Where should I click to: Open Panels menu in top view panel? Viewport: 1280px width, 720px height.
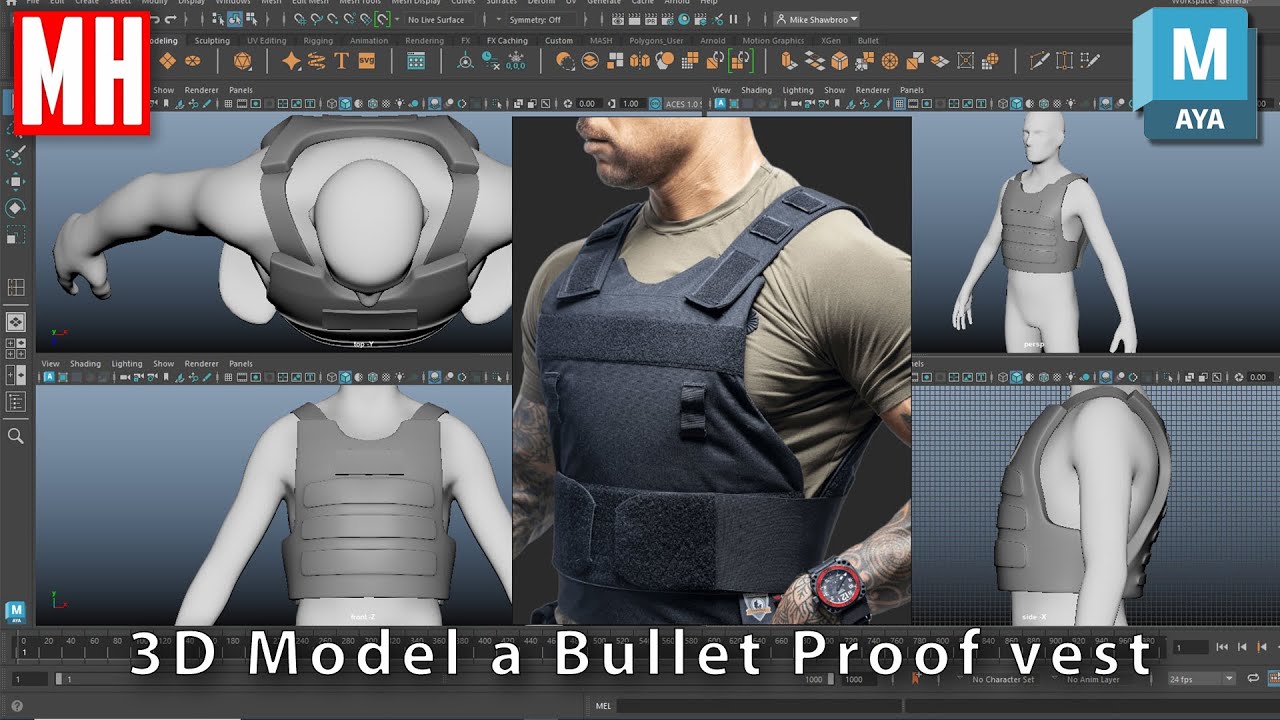(240, 90)
